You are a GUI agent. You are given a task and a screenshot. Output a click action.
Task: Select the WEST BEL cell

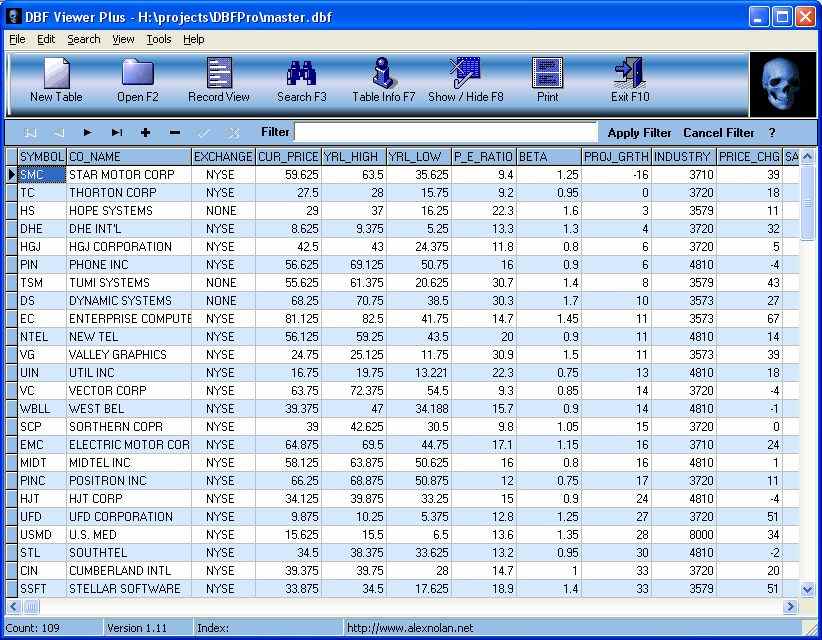pyautogui.click(x=129, y=408)
